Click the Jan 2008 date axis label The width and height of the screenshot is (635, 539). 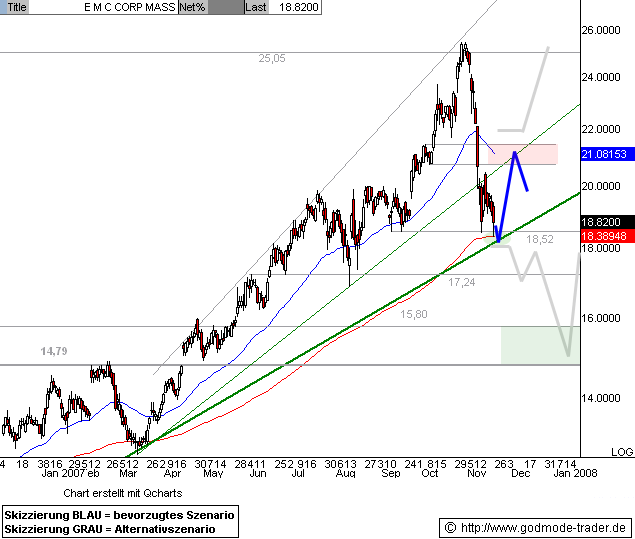coord(575,473)
